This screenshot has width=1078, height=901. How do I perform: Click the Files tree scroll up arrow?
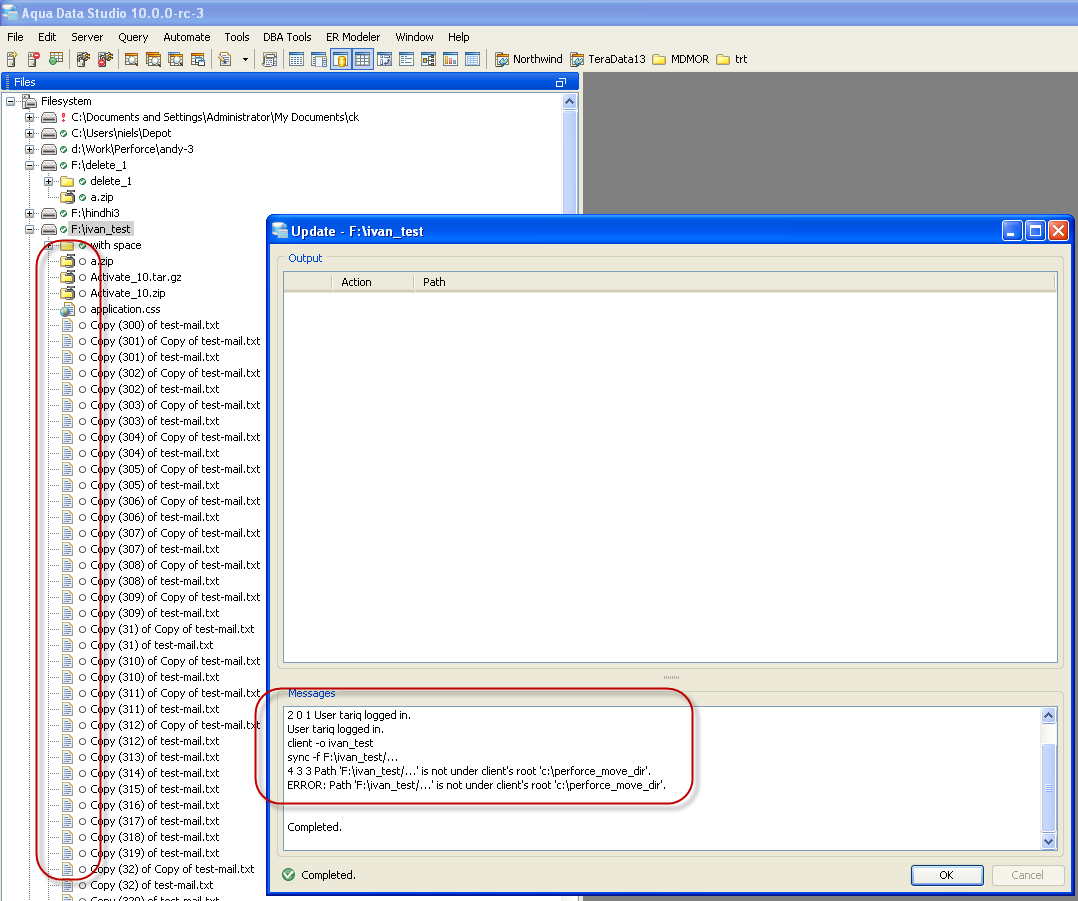569,102
